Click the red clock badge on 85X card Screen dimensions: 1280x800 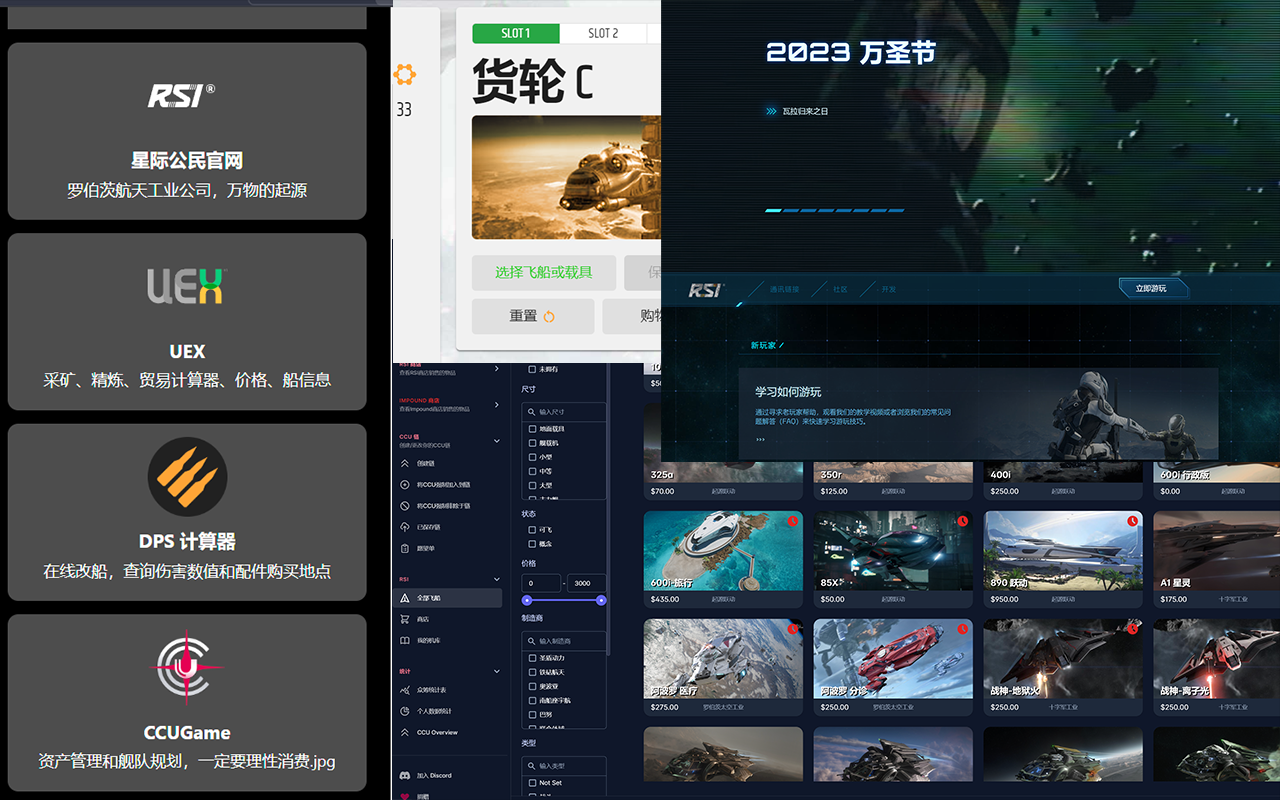[x=963, y=521]
